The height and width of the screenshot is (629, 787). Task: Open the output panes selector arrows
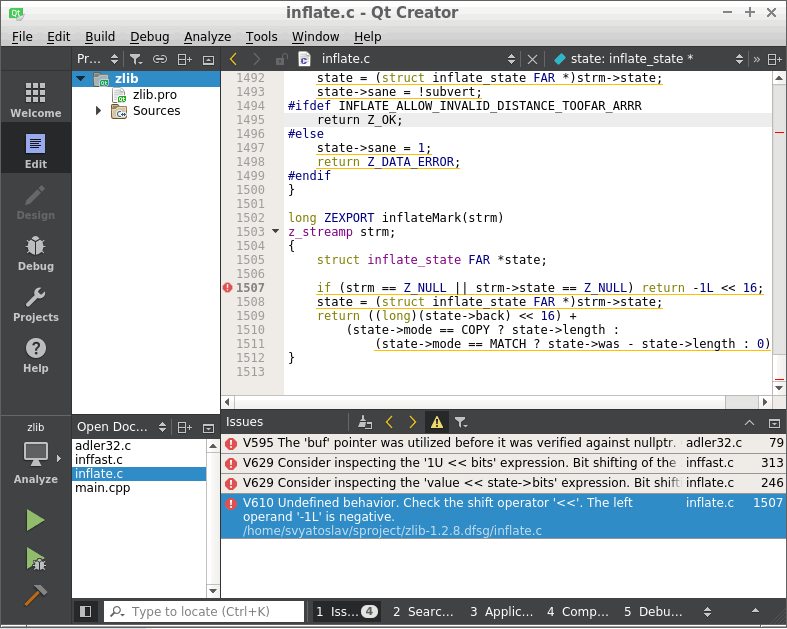(x=707, y=611)
